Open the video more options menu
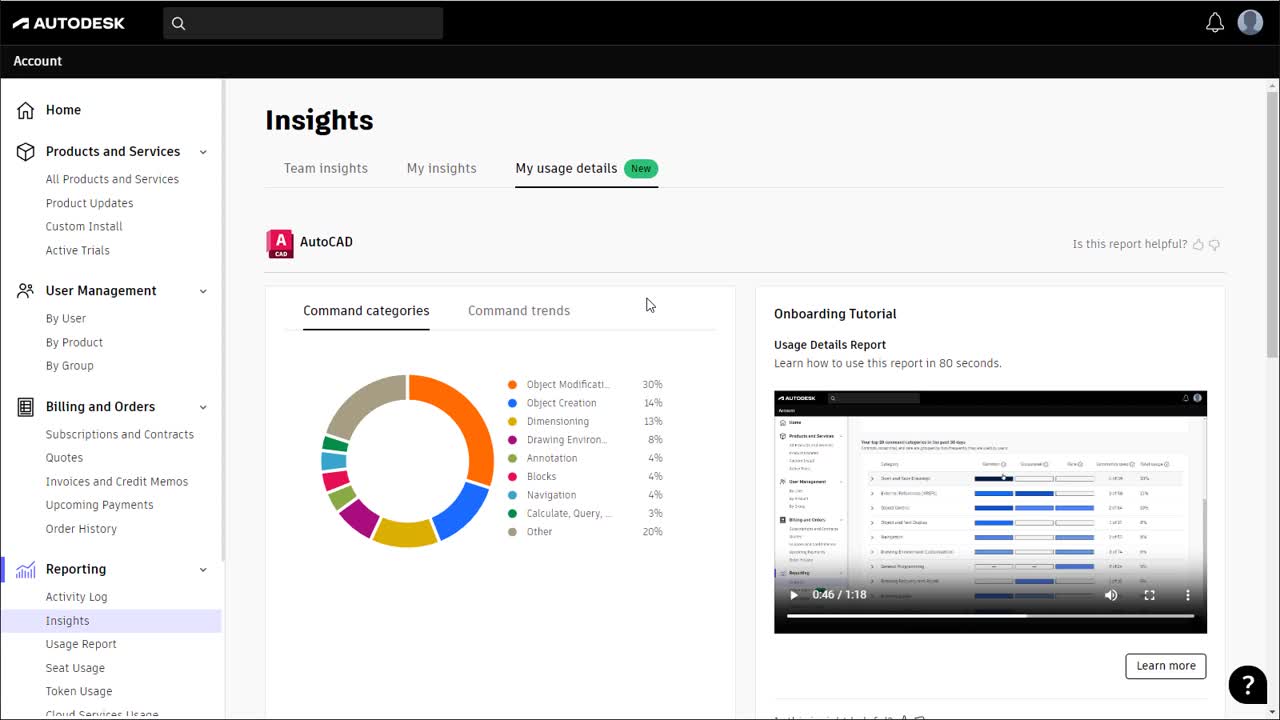Image resolution: width=1280 pixels, height=720 pixels. (1188, 595)
